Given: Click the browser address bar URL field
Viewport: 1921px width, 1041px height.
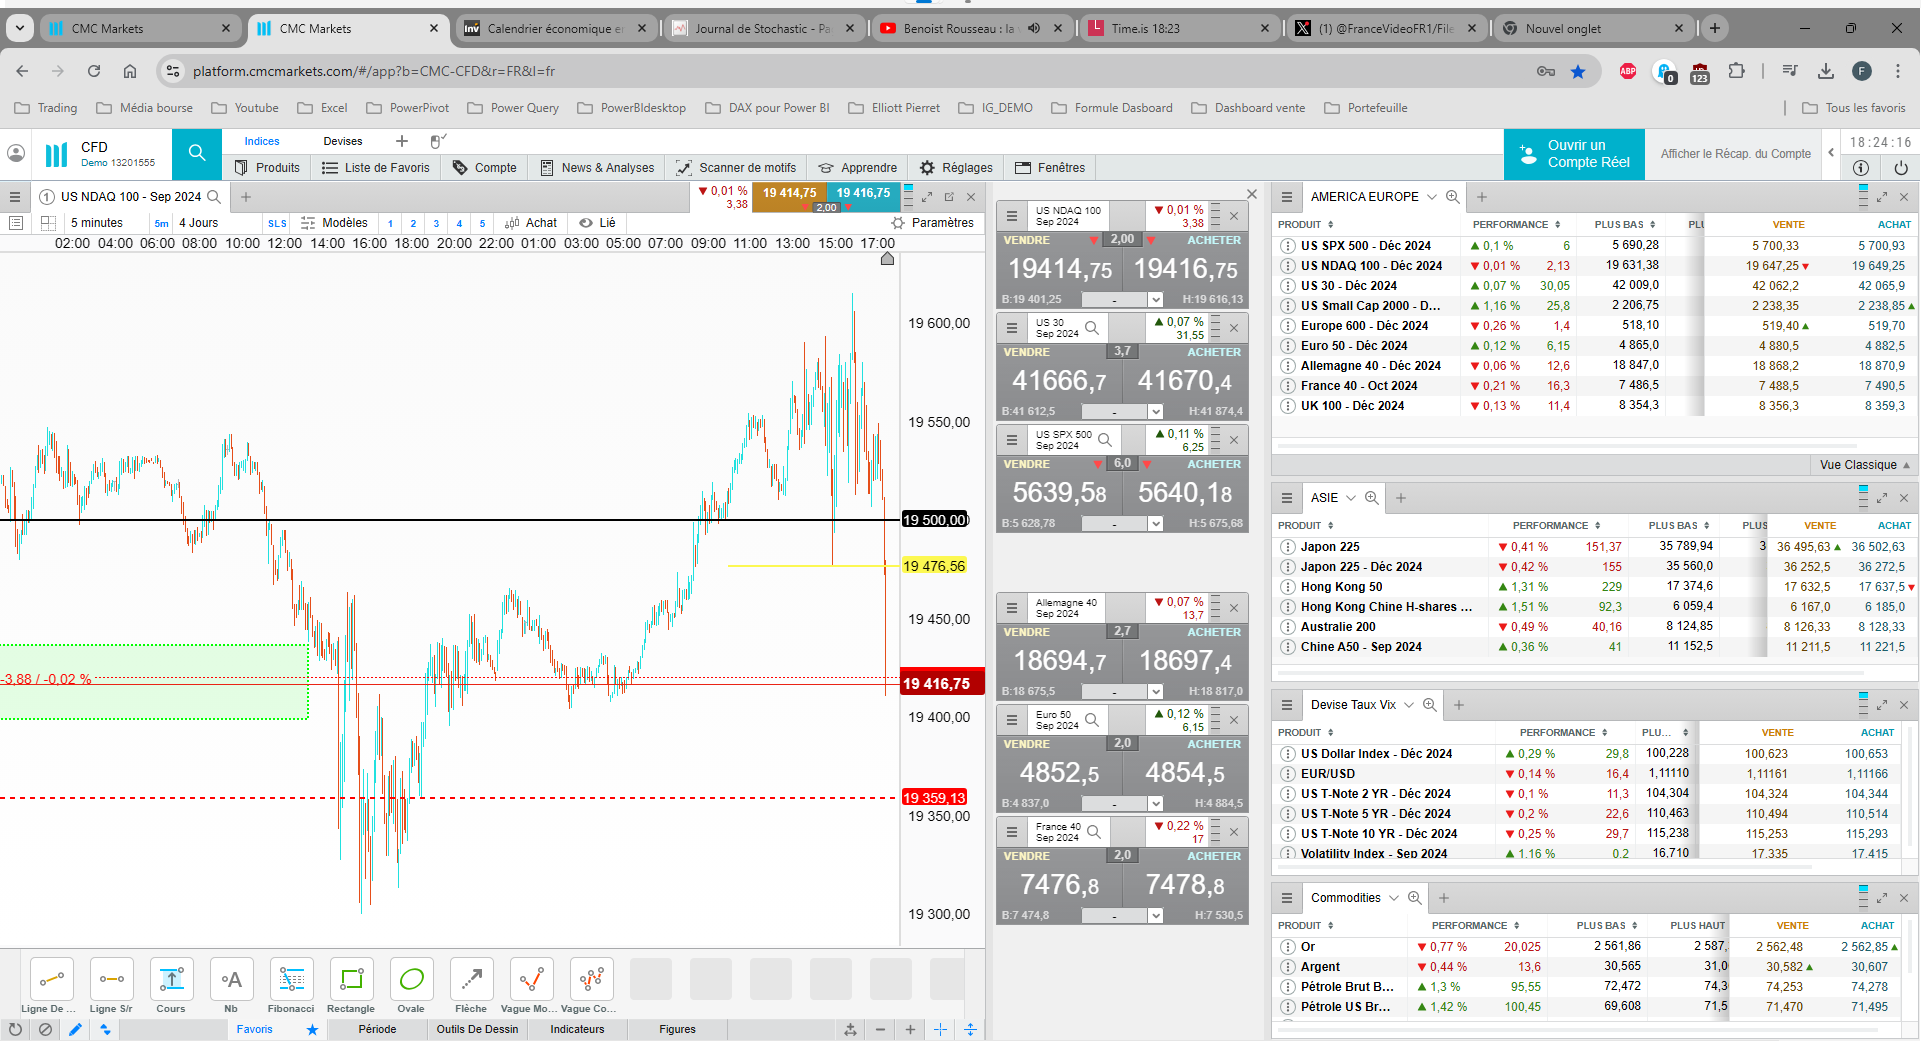Looking at the screenshot, I should coord(850,71).
